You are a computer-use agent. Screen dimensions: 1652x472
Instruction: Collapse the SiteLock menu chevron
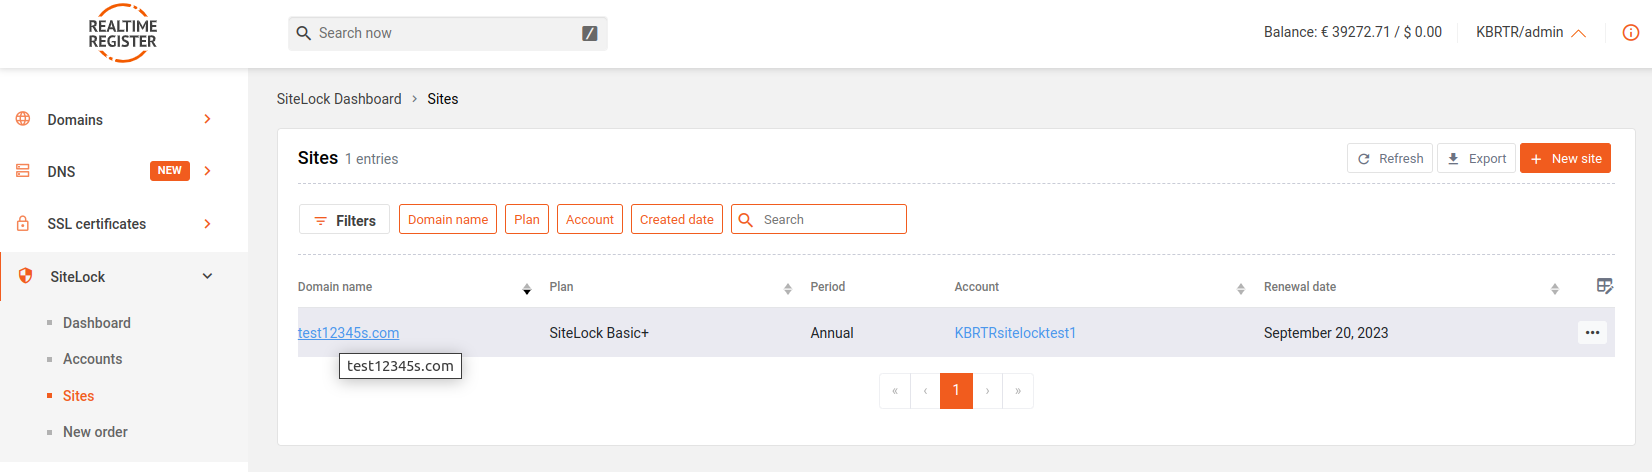pos(208,276)
